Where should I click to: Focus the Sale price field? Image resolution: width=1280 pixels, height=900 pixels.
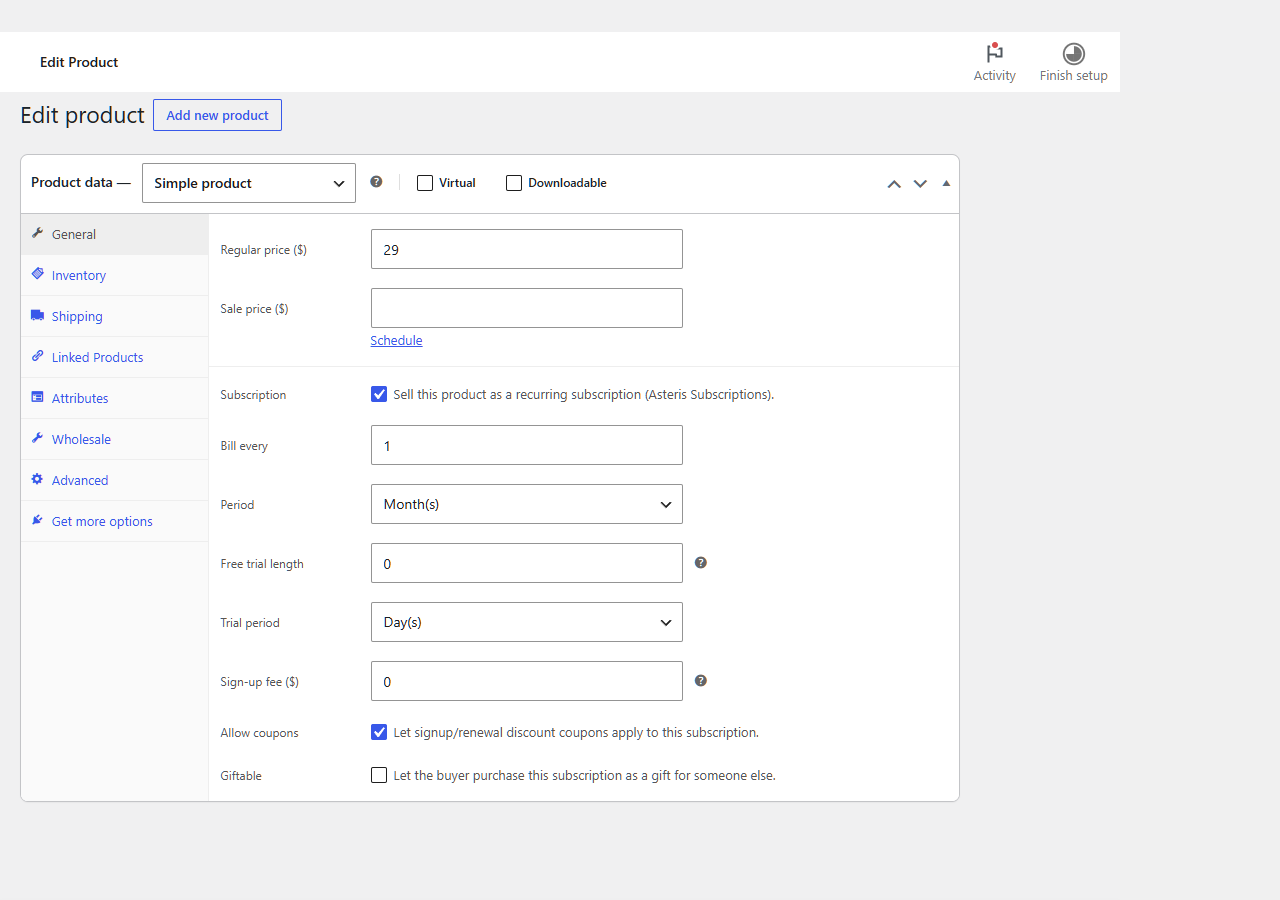click(527, 308)
